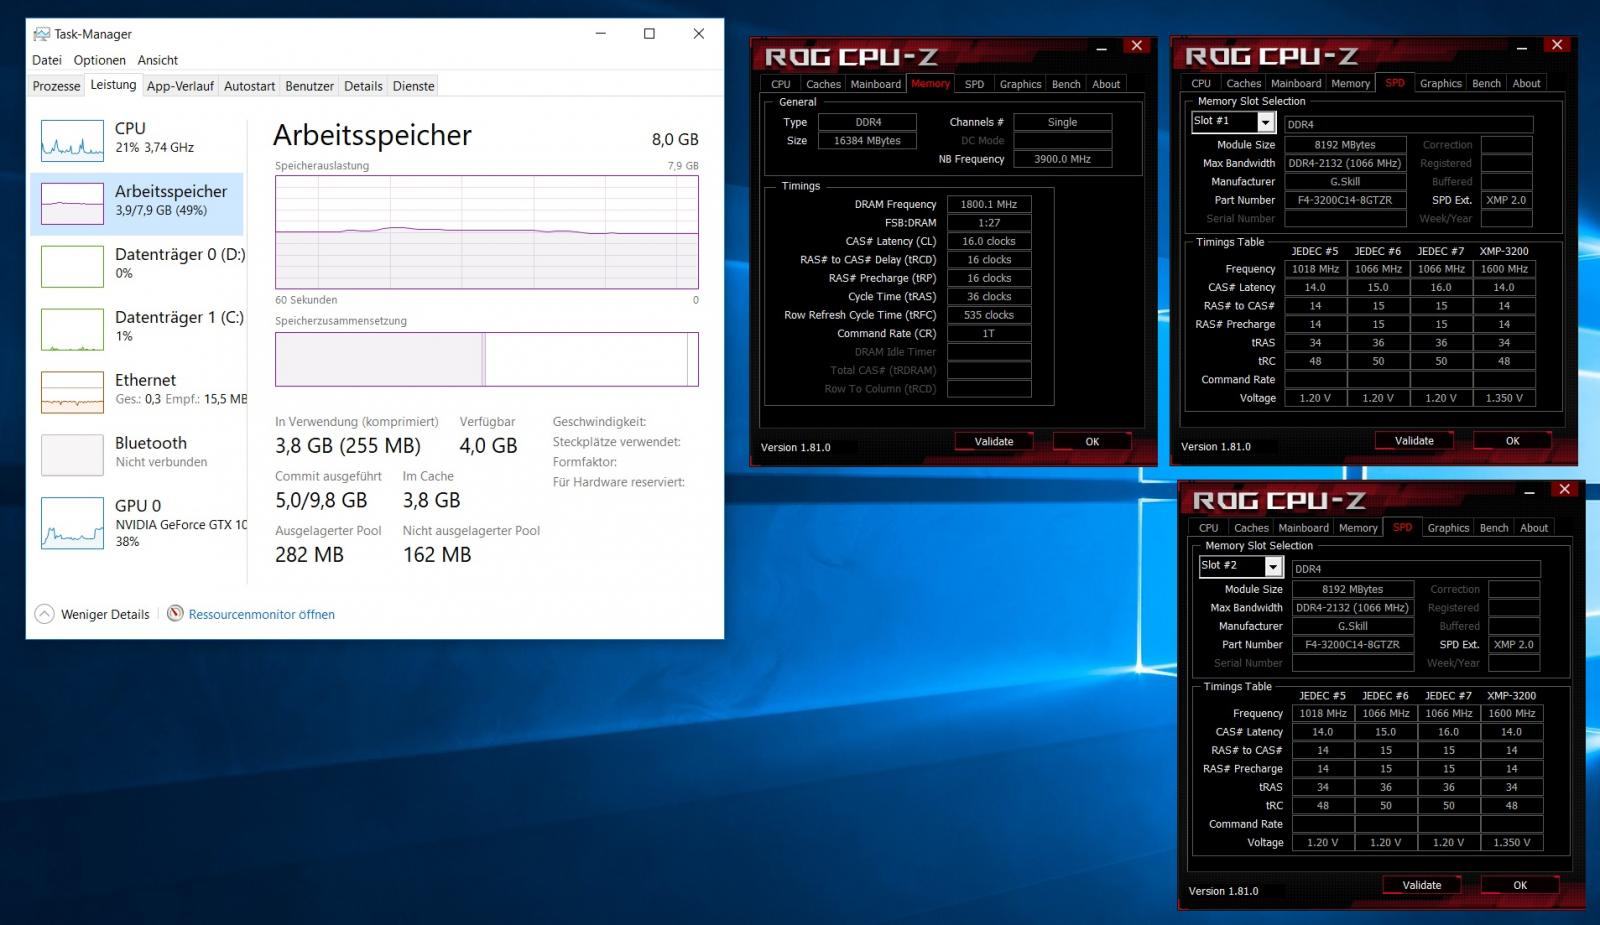The width and height of the screenshot is (1600, 925).
Task: Click the Ressourcenmonitor gauge icon
Action: click(175, 613)
